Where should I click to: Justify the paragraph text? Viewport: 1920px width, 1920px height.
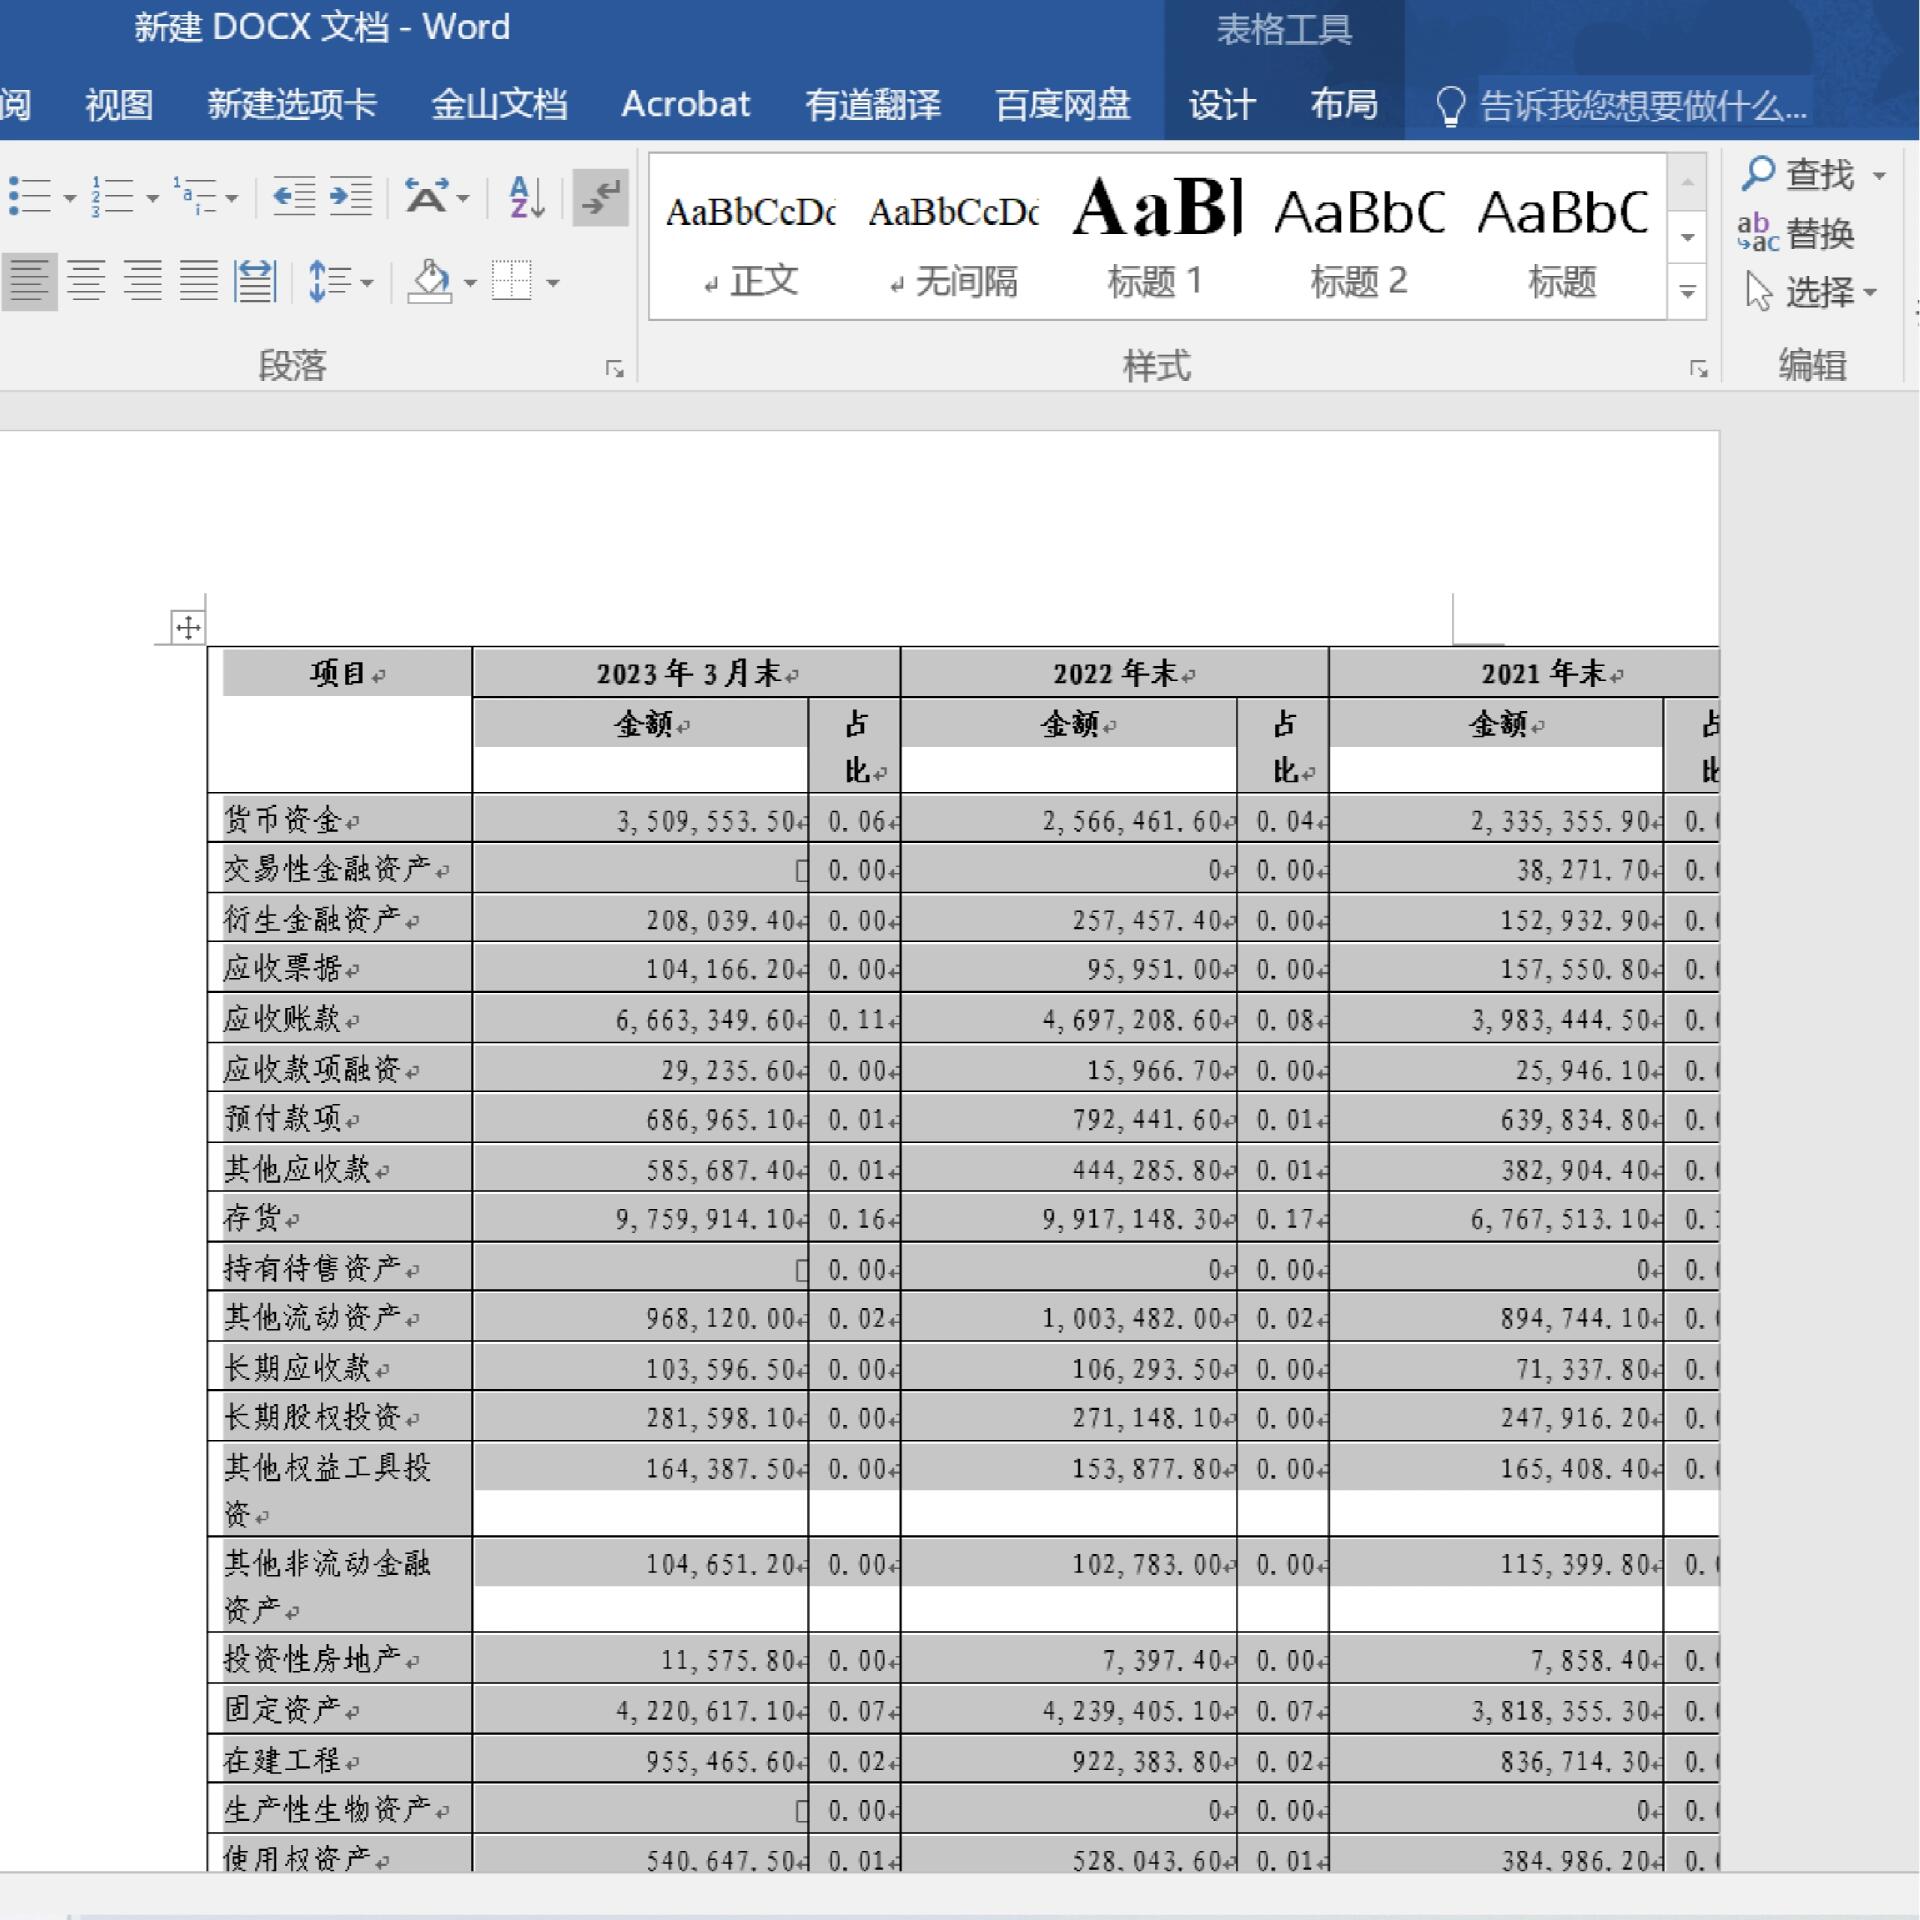tap(199, 281)
